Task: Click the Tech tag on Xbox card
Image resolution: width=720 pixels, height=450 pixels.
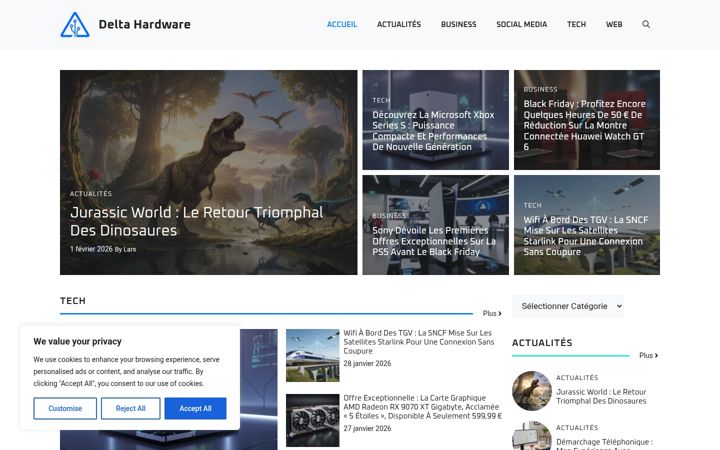Action: tap(381, 100)
